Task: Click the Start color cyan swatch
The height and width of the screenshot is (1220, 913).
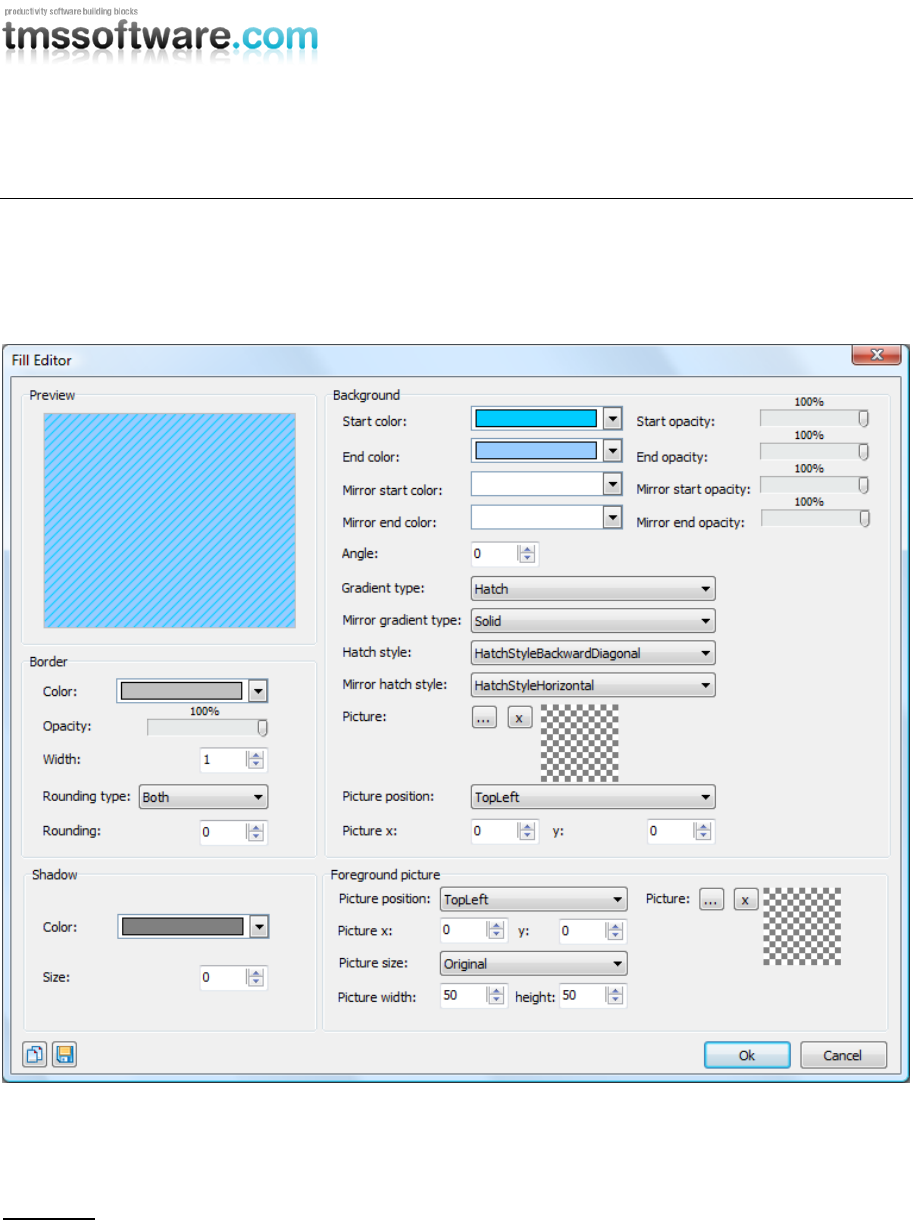Action: coord(536,419)
